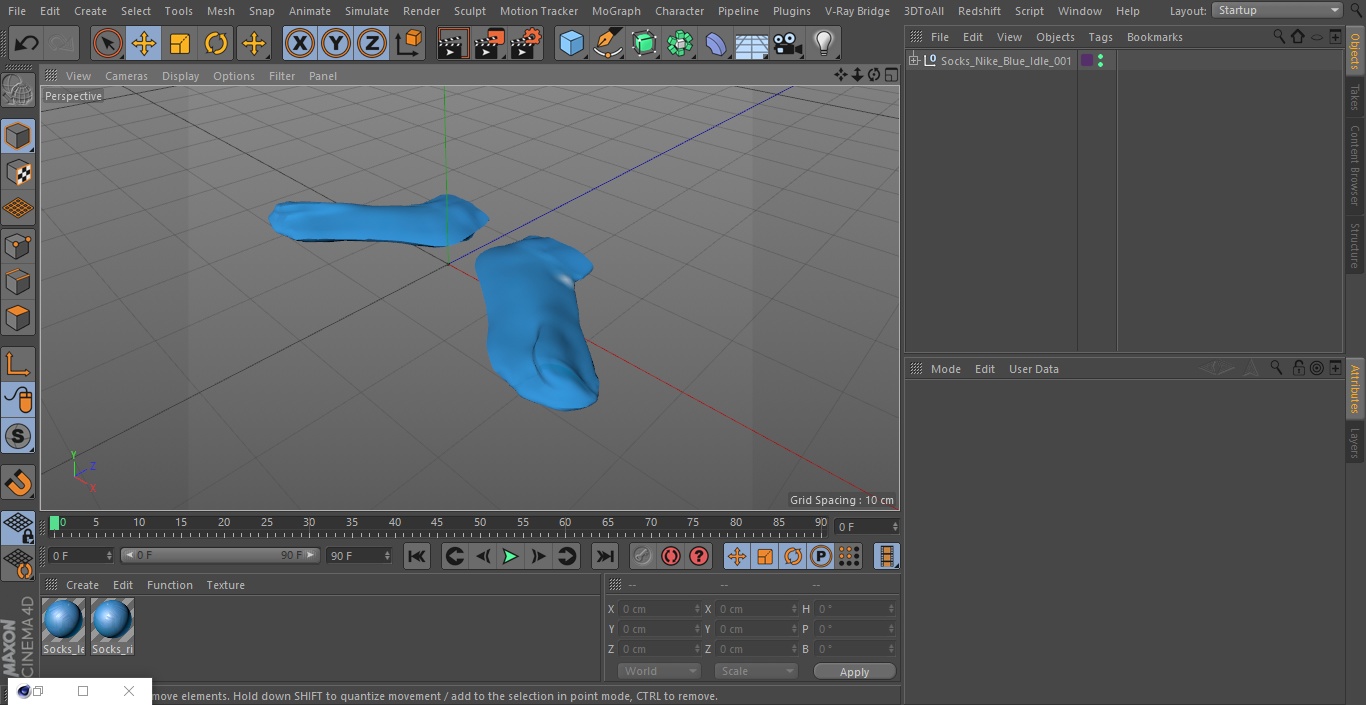Click Go to Start of animation
Viewport: 1366px width, 705px height.
(x=417, y=556)
